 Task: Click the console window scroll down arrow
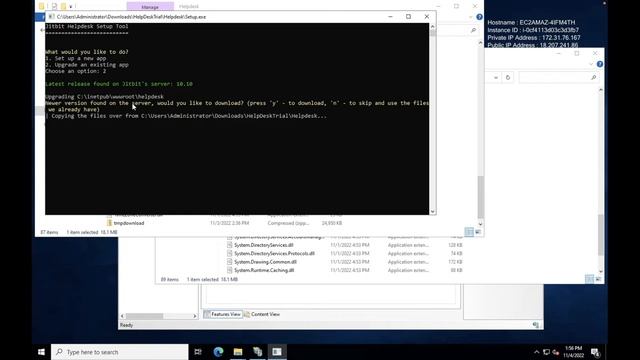pyautogui.click(x=433, y=211)
